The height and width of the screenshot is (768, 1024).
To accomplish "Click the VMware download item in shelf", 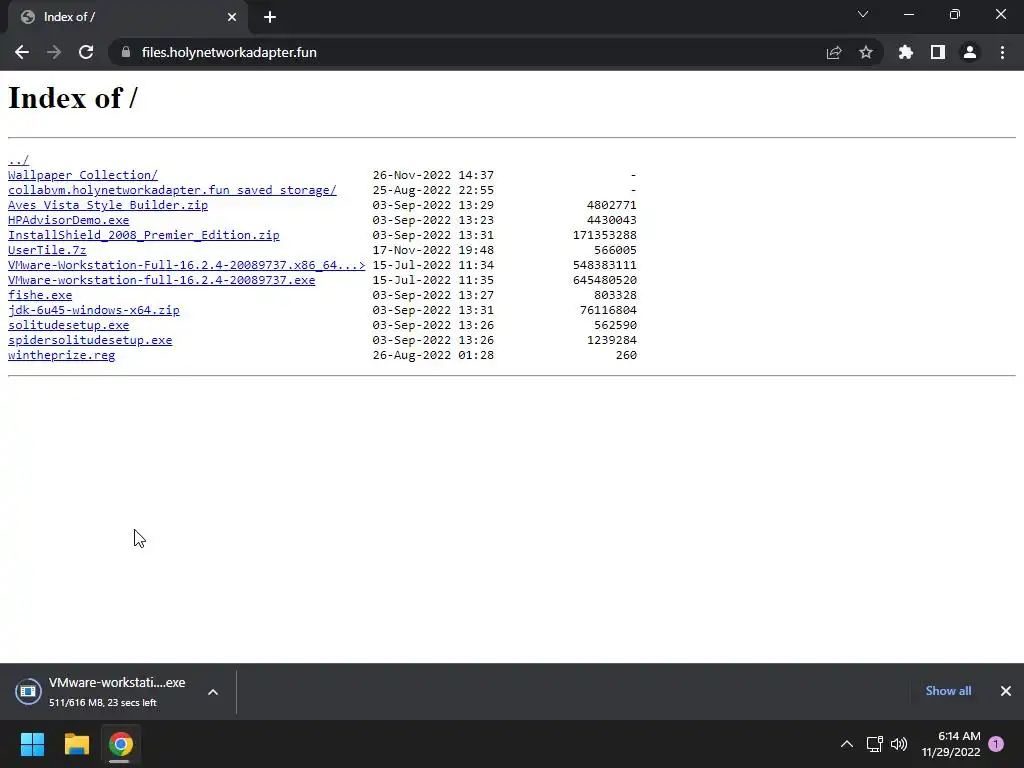I will [101, 692].
